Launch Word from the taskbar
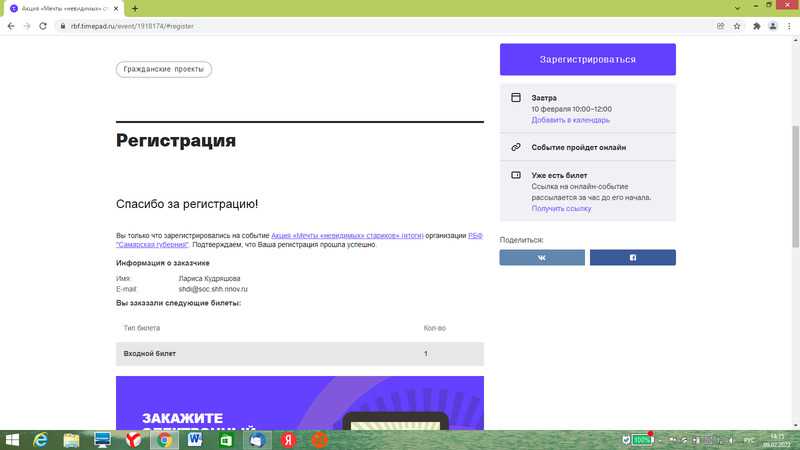Viewport: 800px width, 450px height. click(194, 439)
